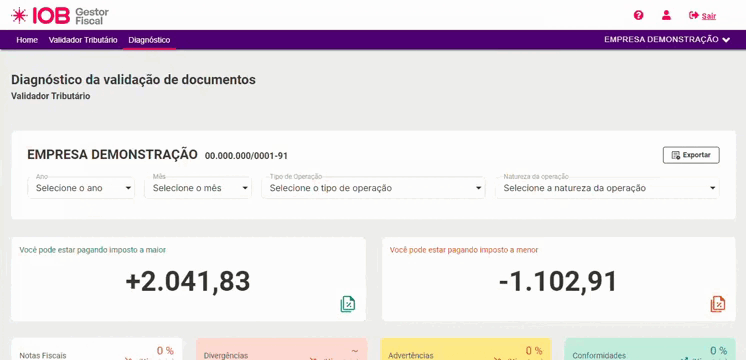Click the Divergências card

(x=281, y=349)
